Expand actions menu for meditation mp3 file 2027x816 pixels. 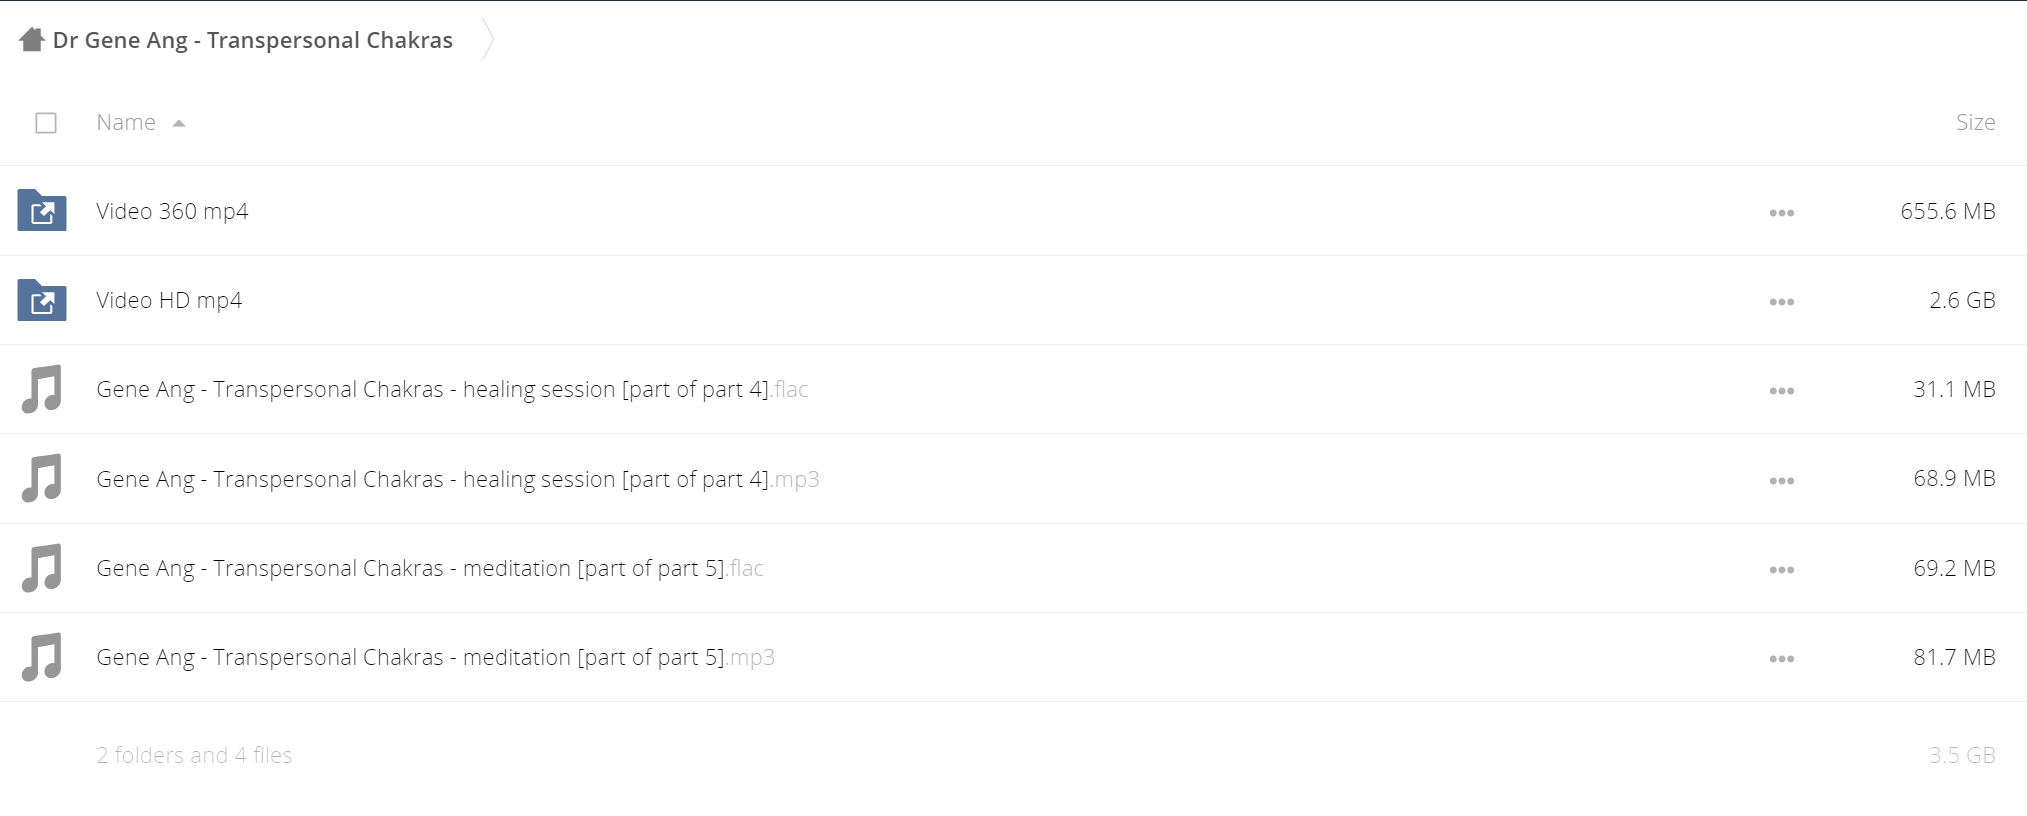(x=1781, y=658)
